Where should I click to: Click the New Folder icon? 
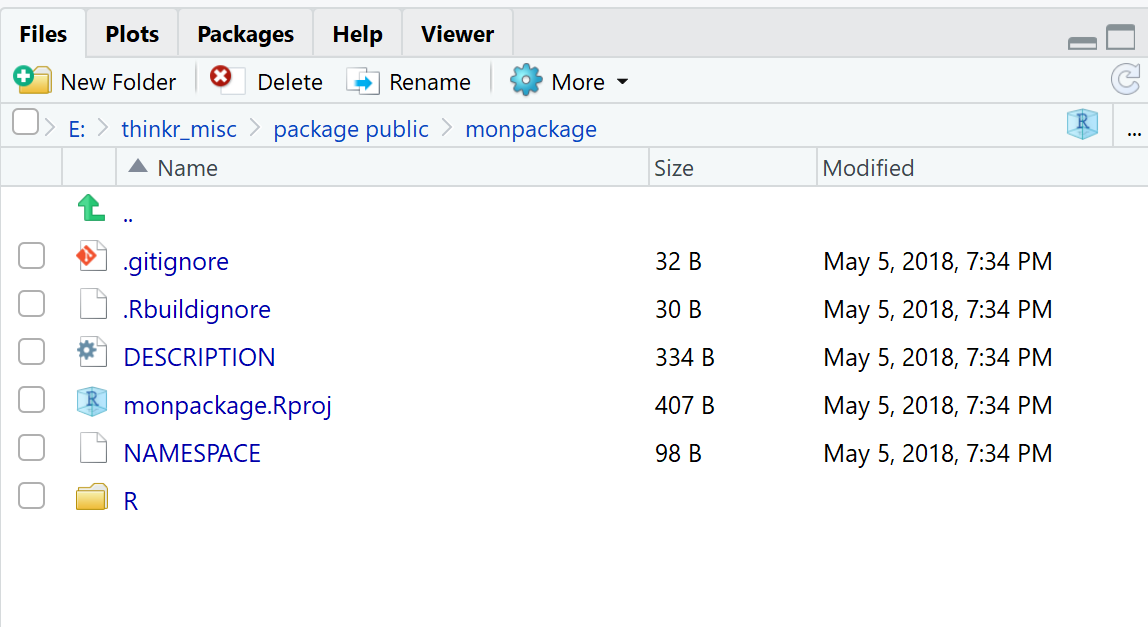coord(32,80)
